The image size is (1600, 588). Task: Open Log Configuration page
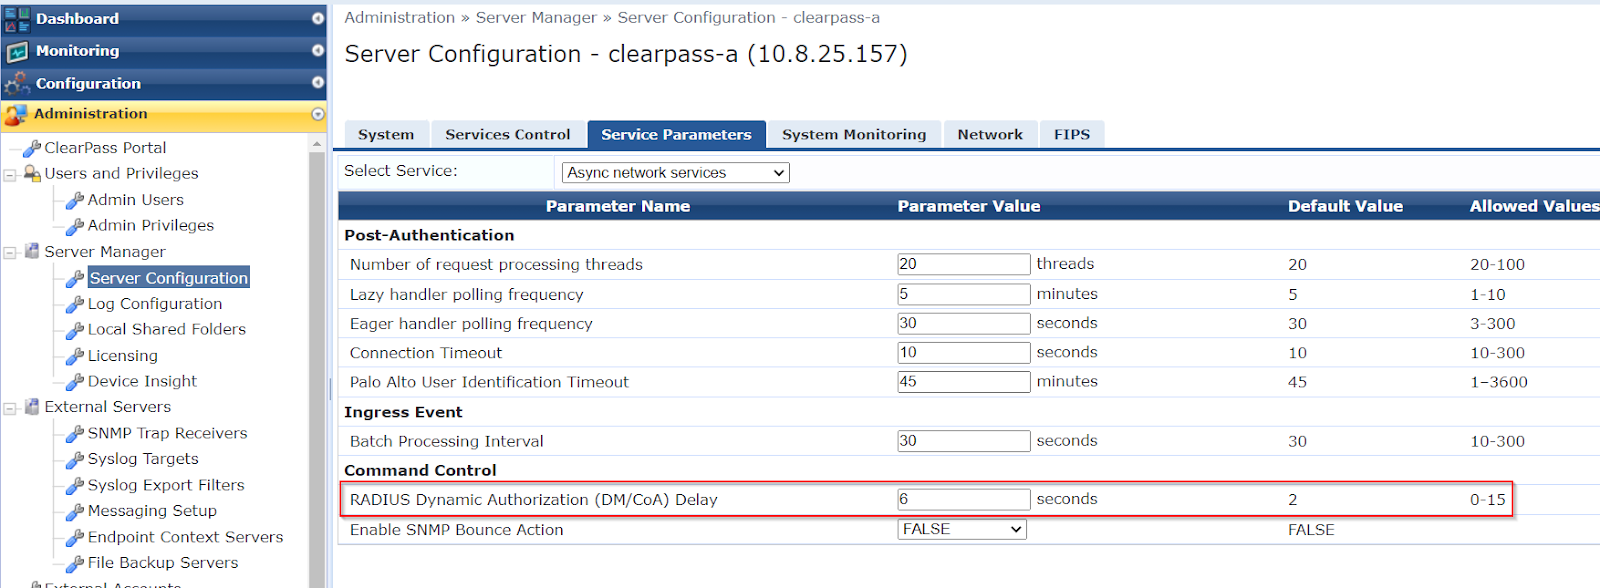[155, 304]
